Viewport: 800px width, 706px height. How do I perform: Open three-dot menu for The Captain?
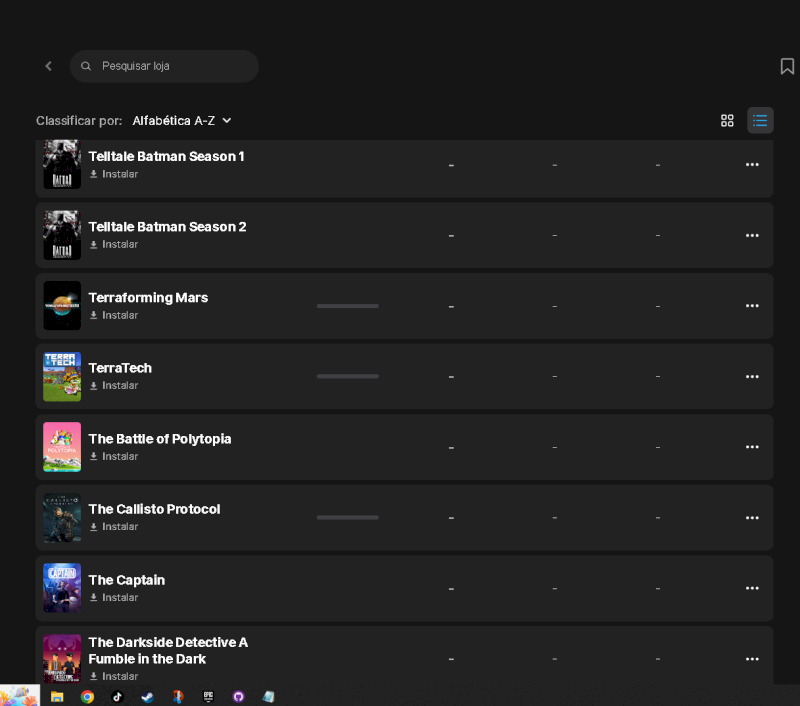(x=752, y=588)
